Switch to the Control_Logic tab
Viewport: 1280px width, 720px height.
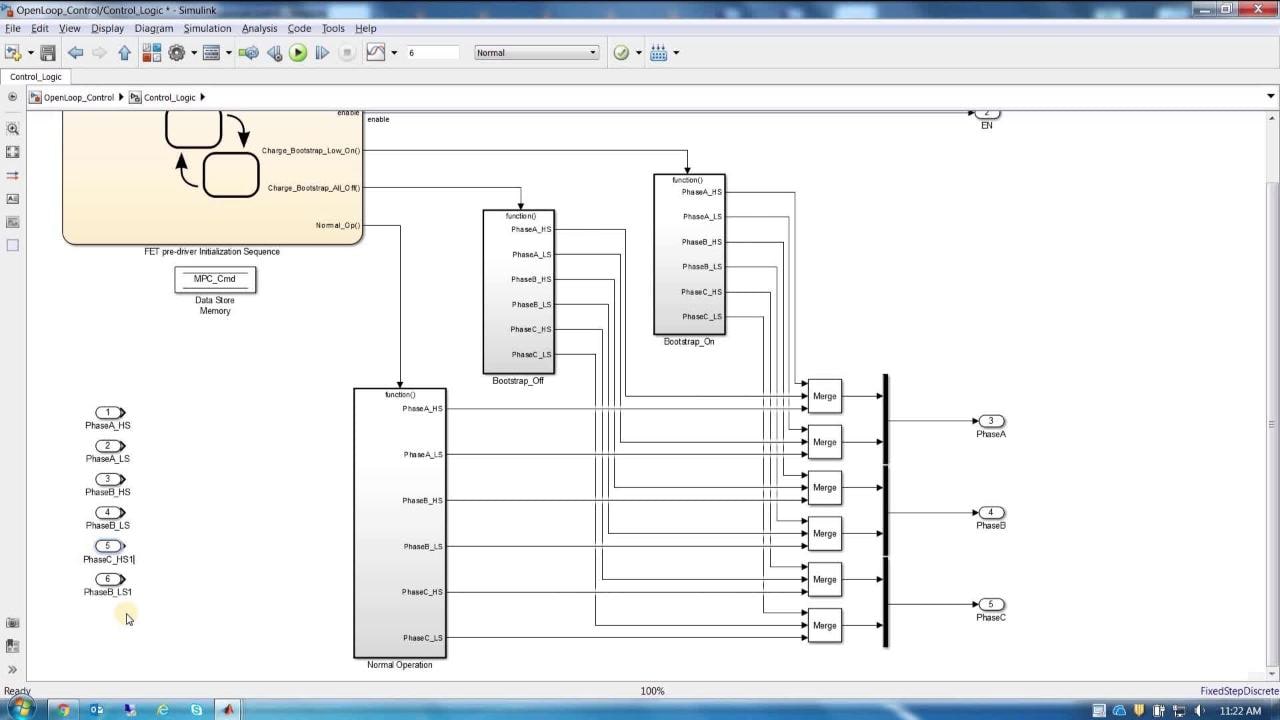pos(36,77)
